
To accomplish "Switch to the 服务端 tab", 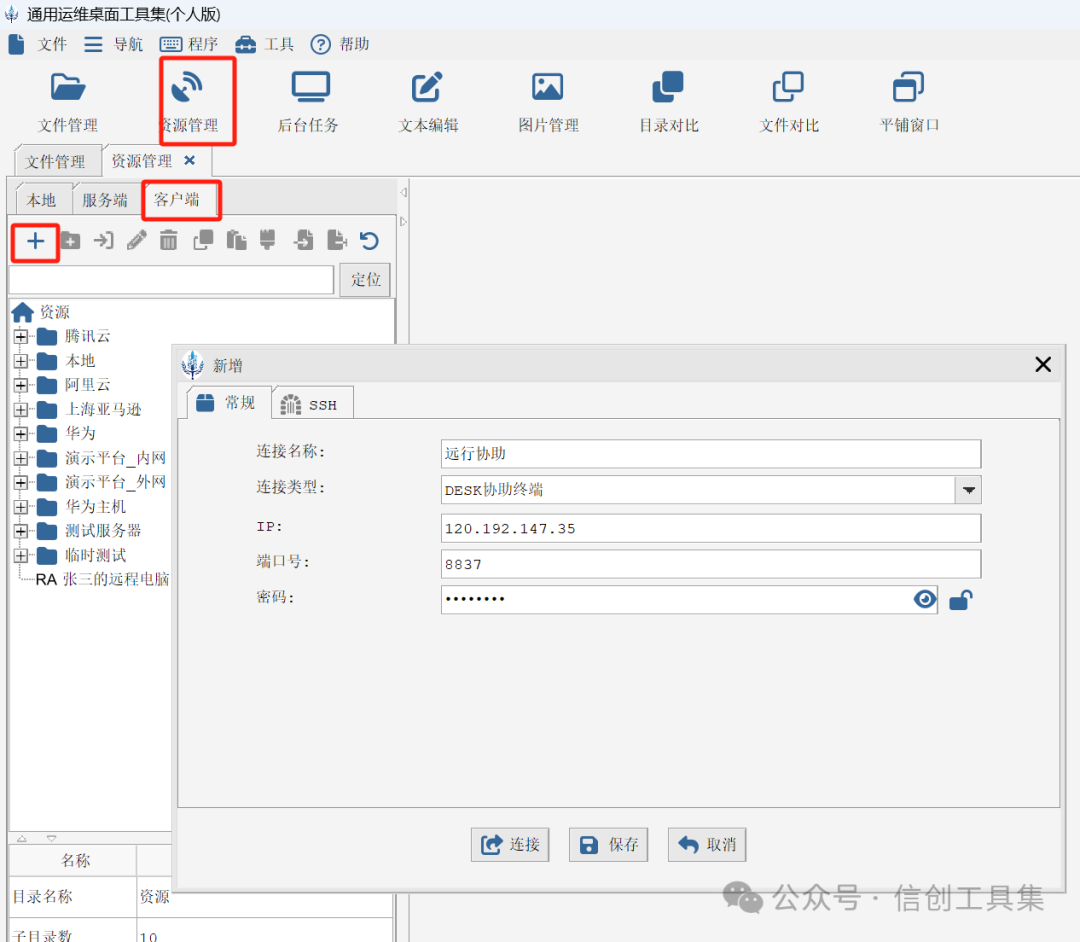I will point(105,200).
